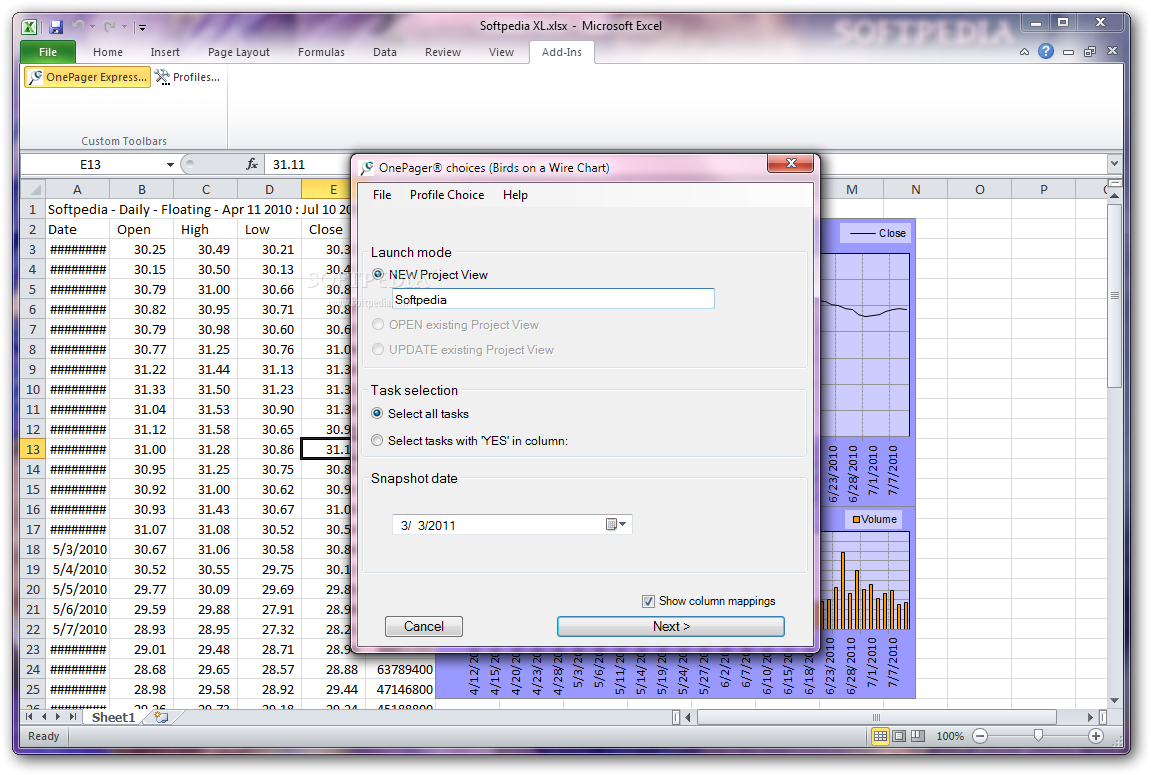The height and width of the screenshot is (775, 1151).
Task: Open the Data ribbon tab
Action: (385, 52)
